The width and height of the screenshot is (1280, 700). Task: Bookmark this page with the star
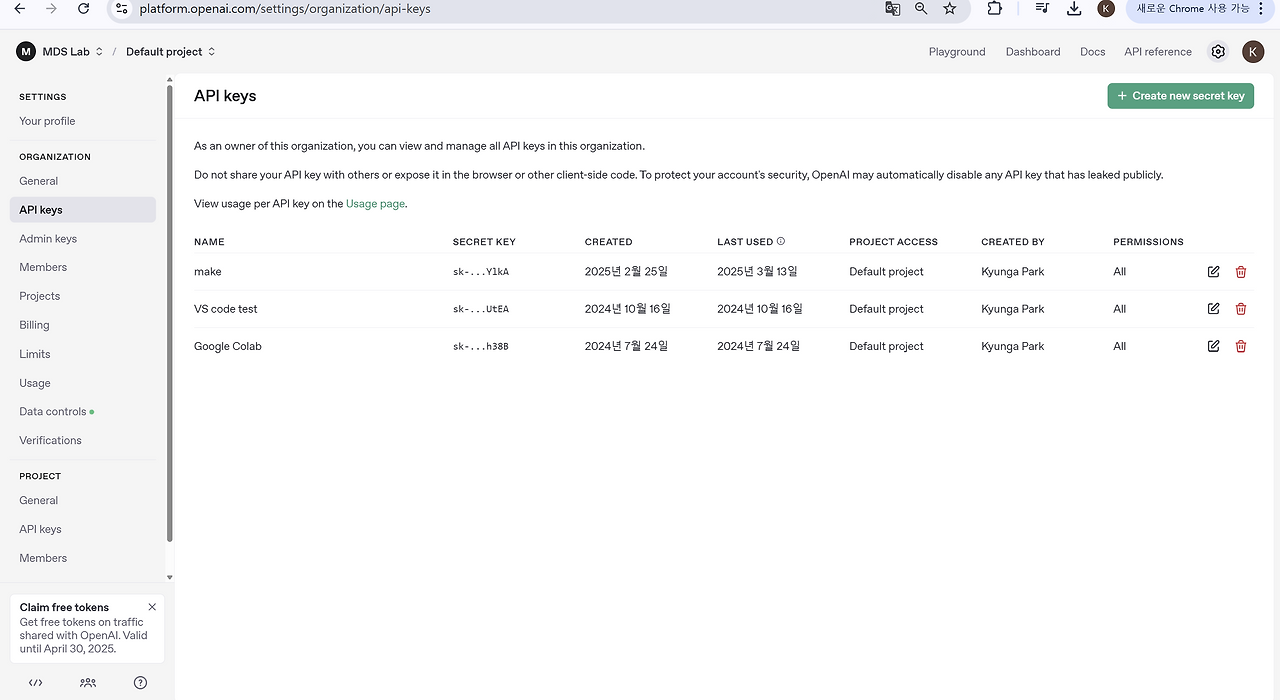pyautogui.click(x=950, y=9)
